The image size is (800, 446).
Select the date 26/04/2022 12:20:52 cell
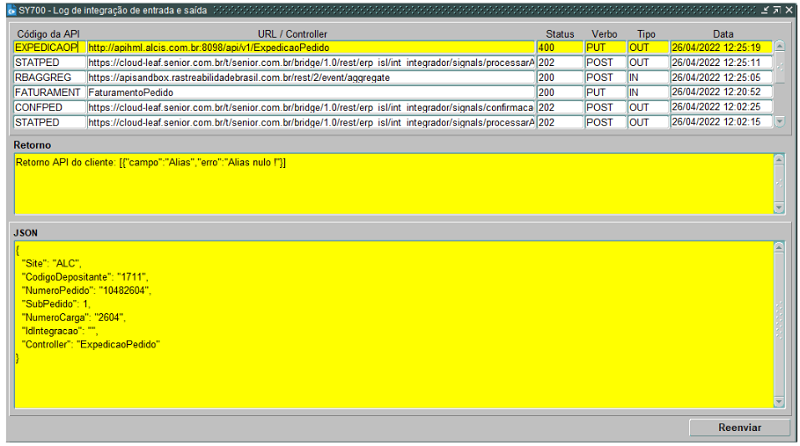[721, 92]
